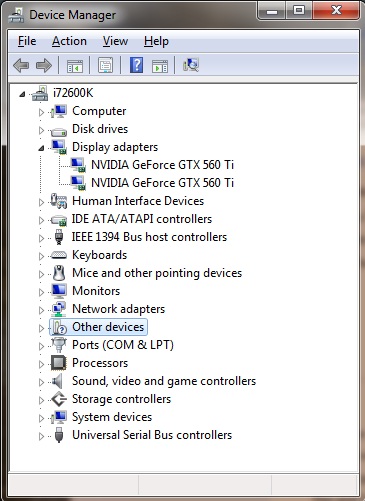Image resolution: width=365 pixels, height=501 pixels.
Task: Expand the Computer category
Action: point(41,112)
